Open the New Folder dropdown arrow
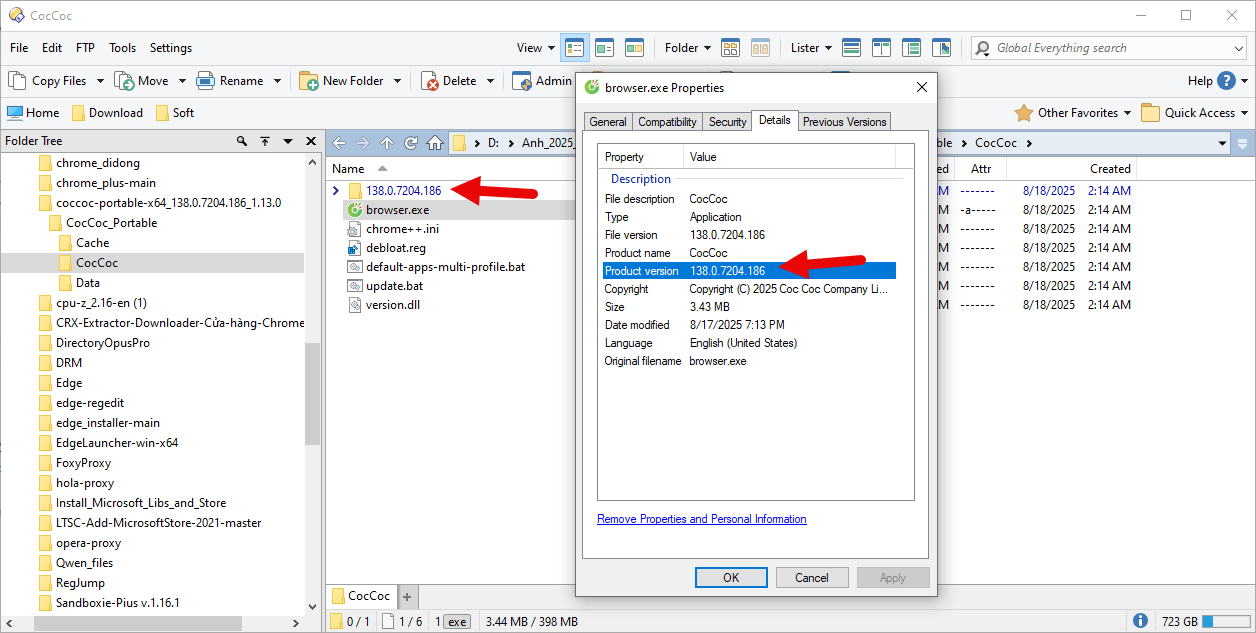1256x633 pixels. [397, 81]
